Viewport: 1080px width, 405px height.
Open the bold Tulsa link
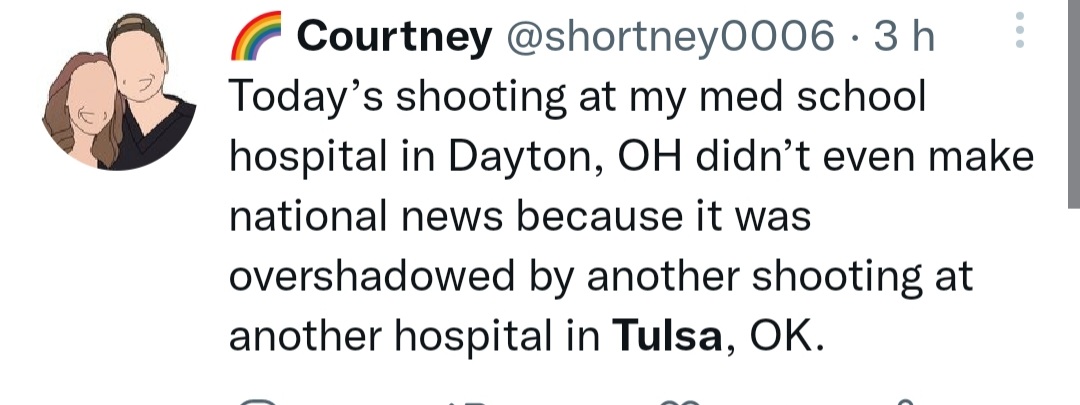667,337
